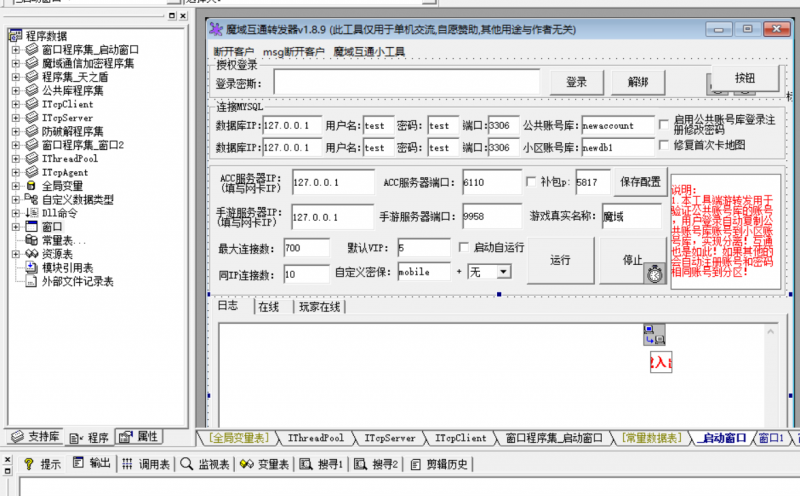Click the 自定义数据类型 icon

tap(31, 199)
